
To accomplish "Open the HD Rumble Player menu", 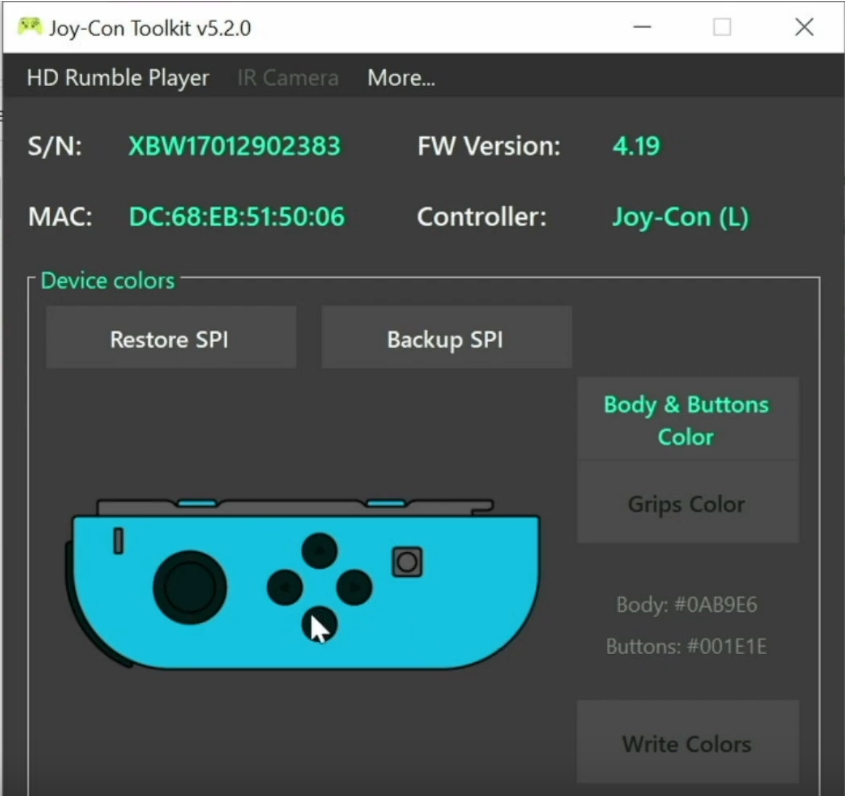I will pyautogui.click(x=118, y=78).
